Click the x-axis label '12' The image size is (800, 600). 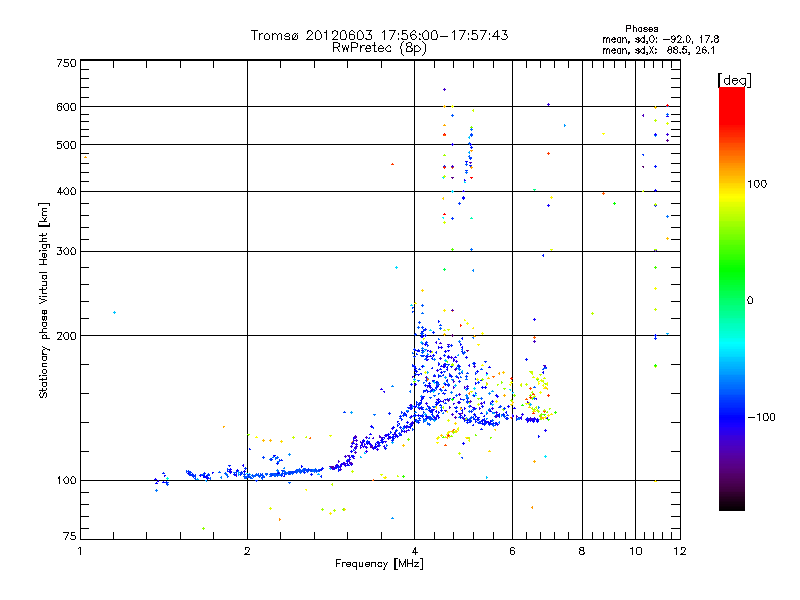click(x=680, y=551)
